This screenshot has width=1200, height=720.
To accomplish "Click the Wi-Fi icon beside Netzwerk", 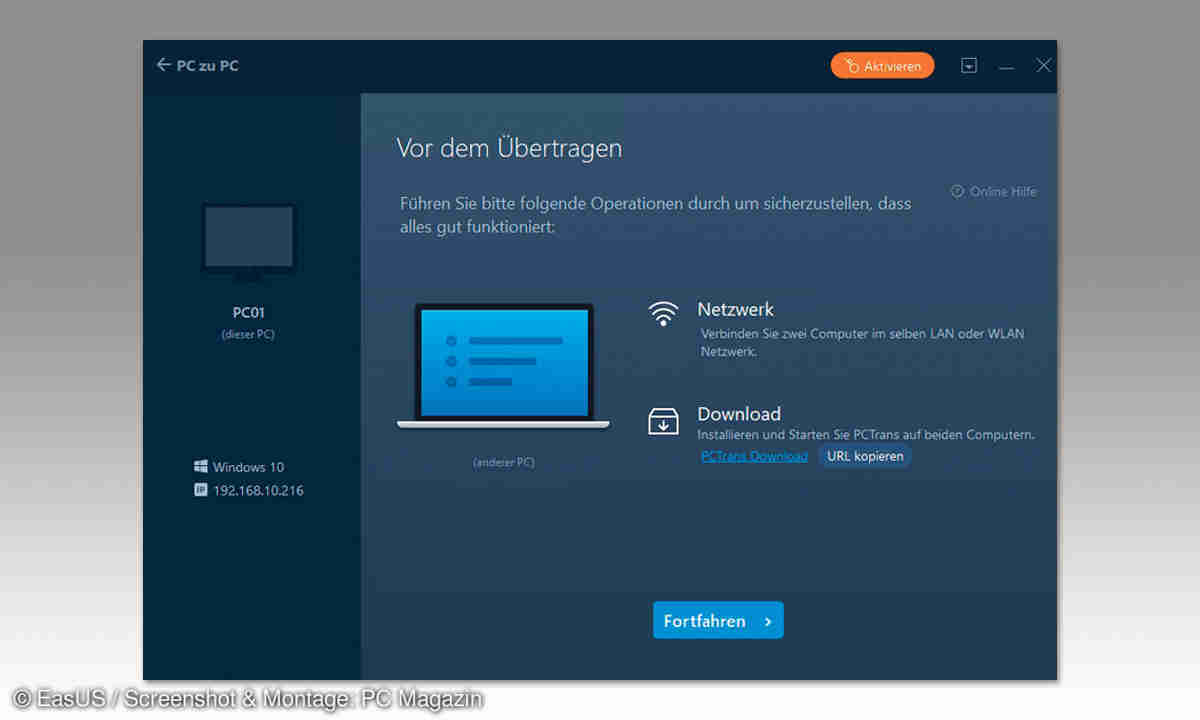I will [663, 314].
